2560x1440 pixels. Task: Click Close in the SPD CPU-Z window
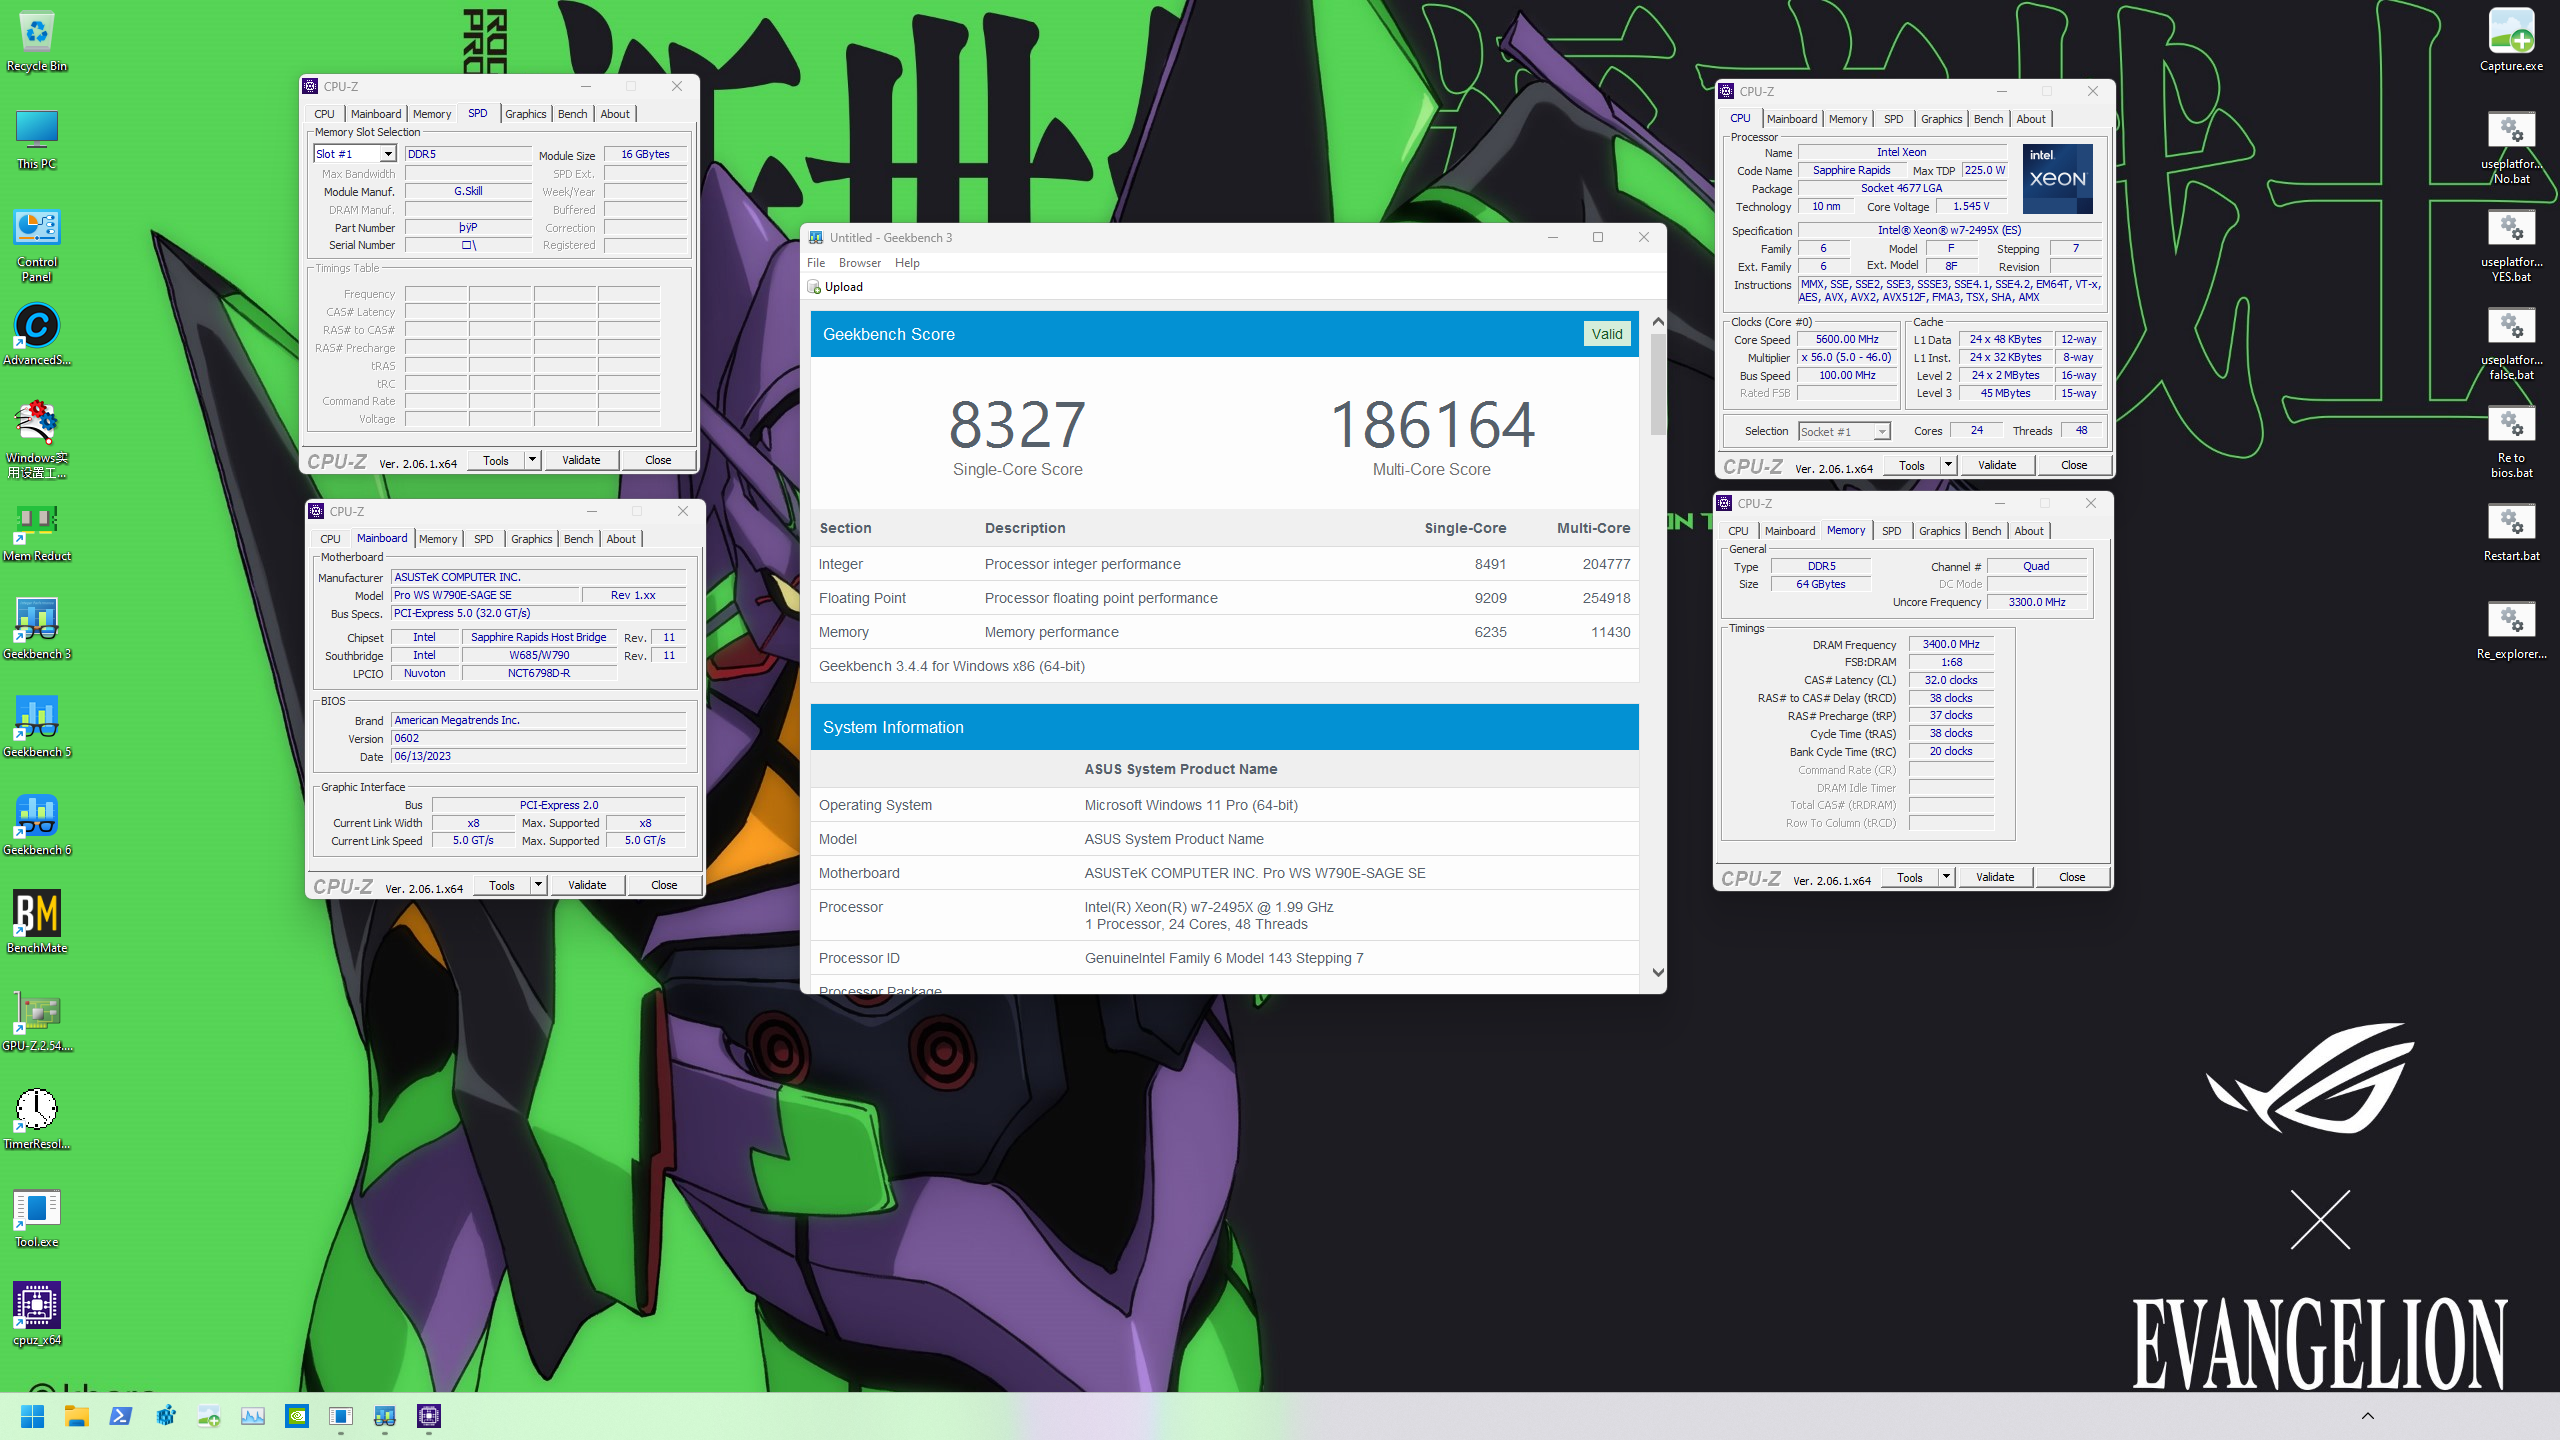[658, 460]
